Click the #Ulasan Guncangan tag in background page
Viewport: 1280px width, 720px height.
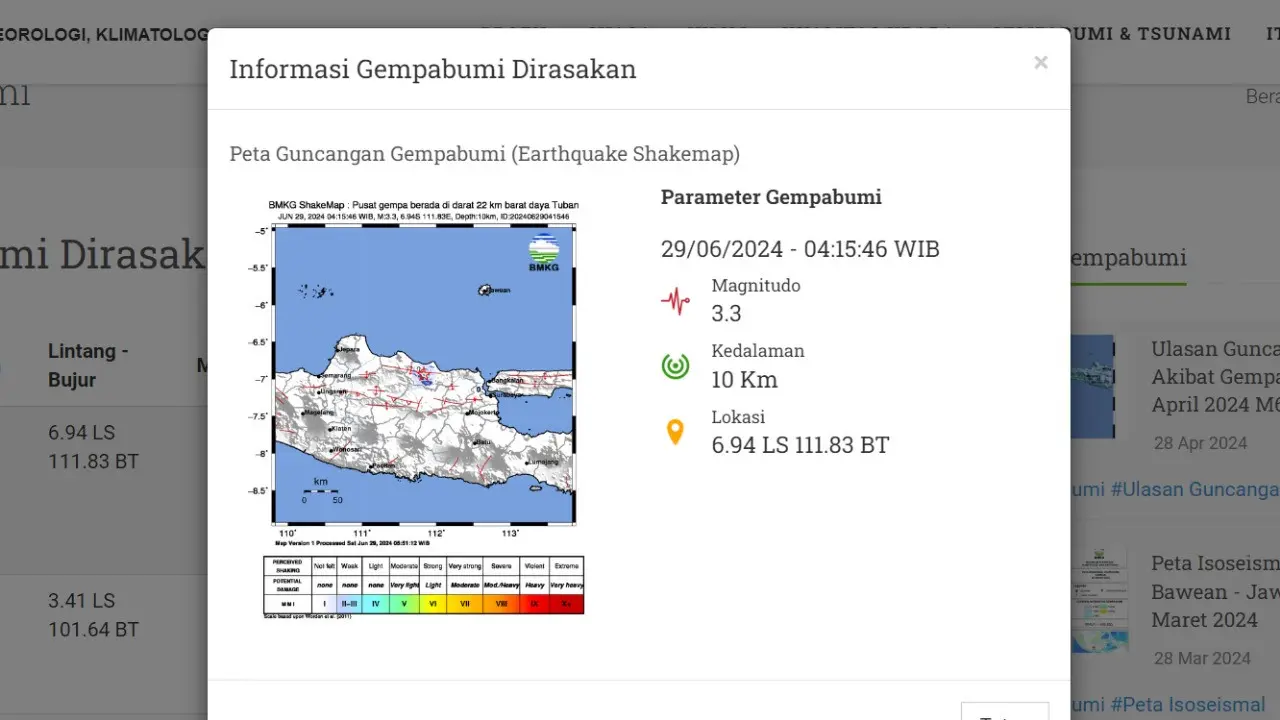coord(1195,489)
